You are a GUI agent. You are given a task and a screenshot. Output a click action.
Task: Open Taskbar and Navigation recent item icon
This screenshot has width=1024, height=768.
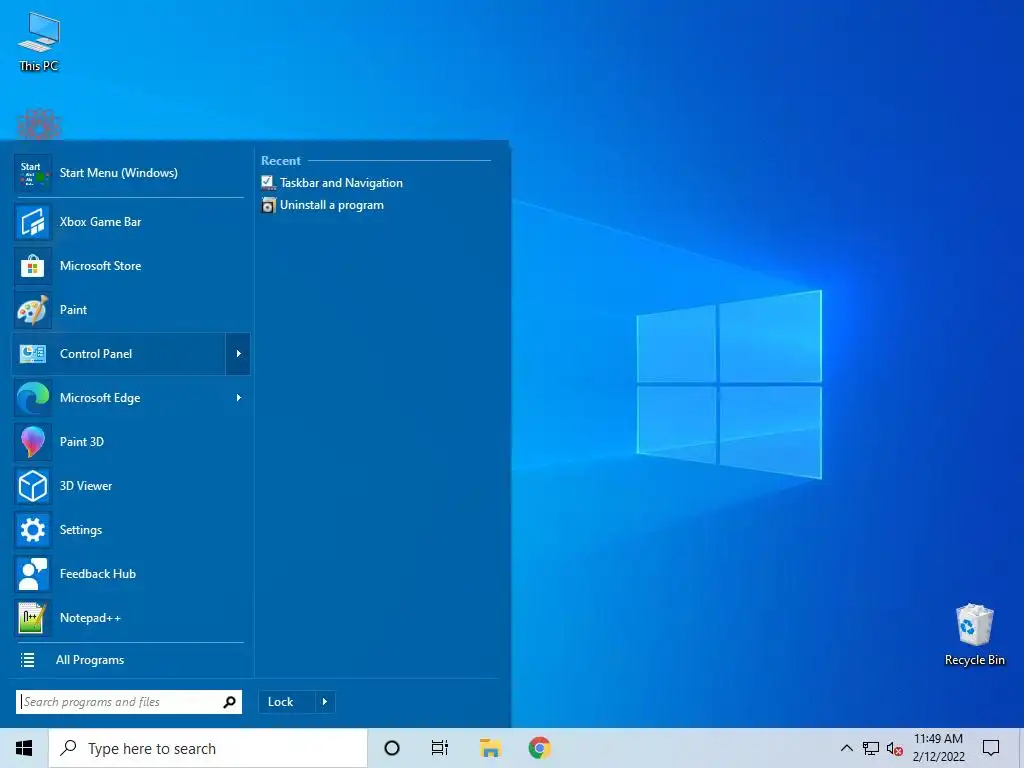pyautogui.click(x=268, y=183)
